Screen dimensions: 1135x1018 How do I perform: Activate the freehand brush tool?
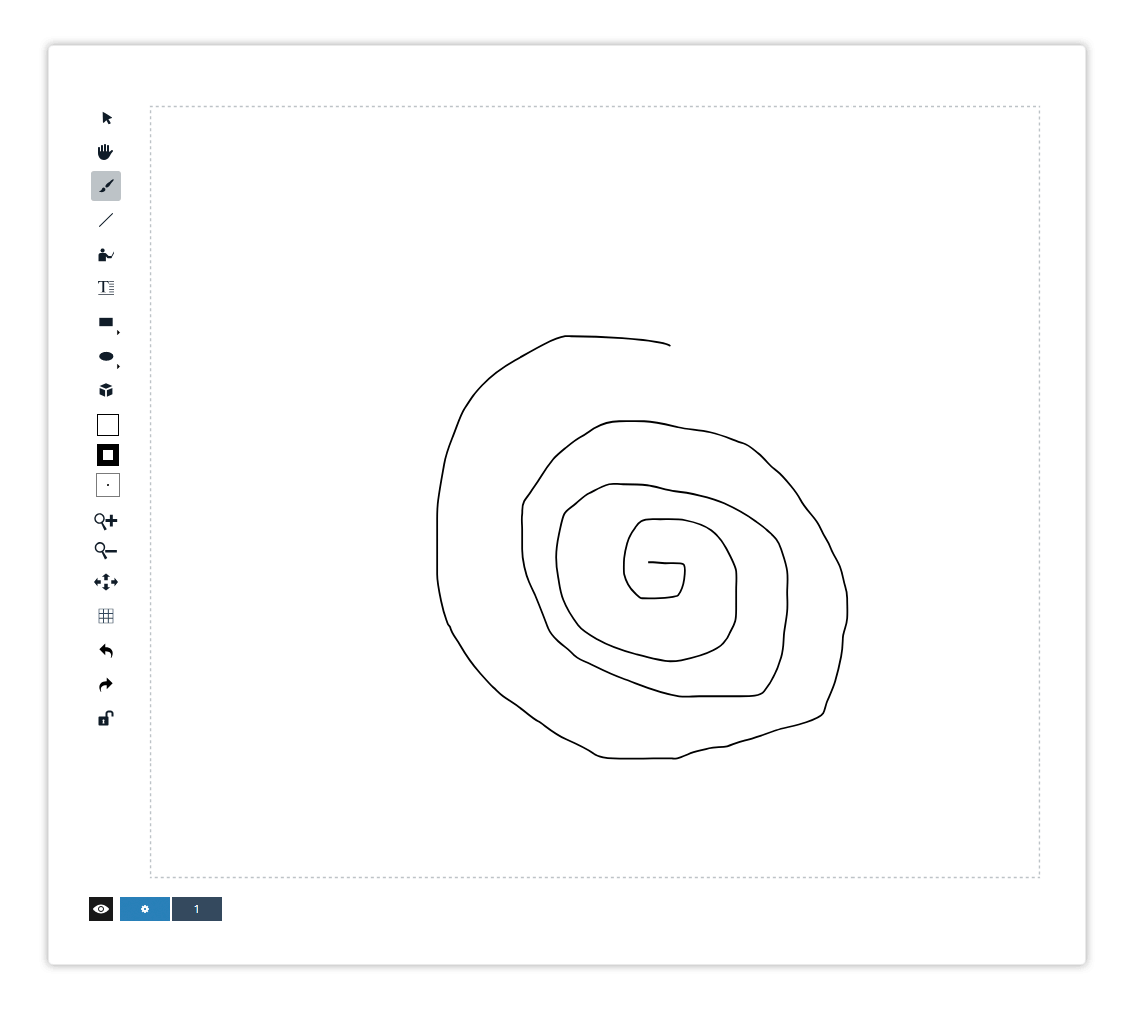106,186
